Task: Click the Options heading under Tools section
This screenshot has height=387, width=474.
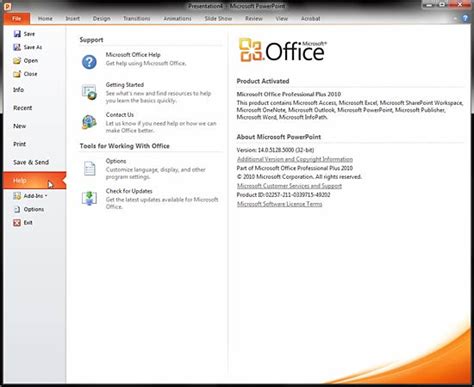Action: 116,161
